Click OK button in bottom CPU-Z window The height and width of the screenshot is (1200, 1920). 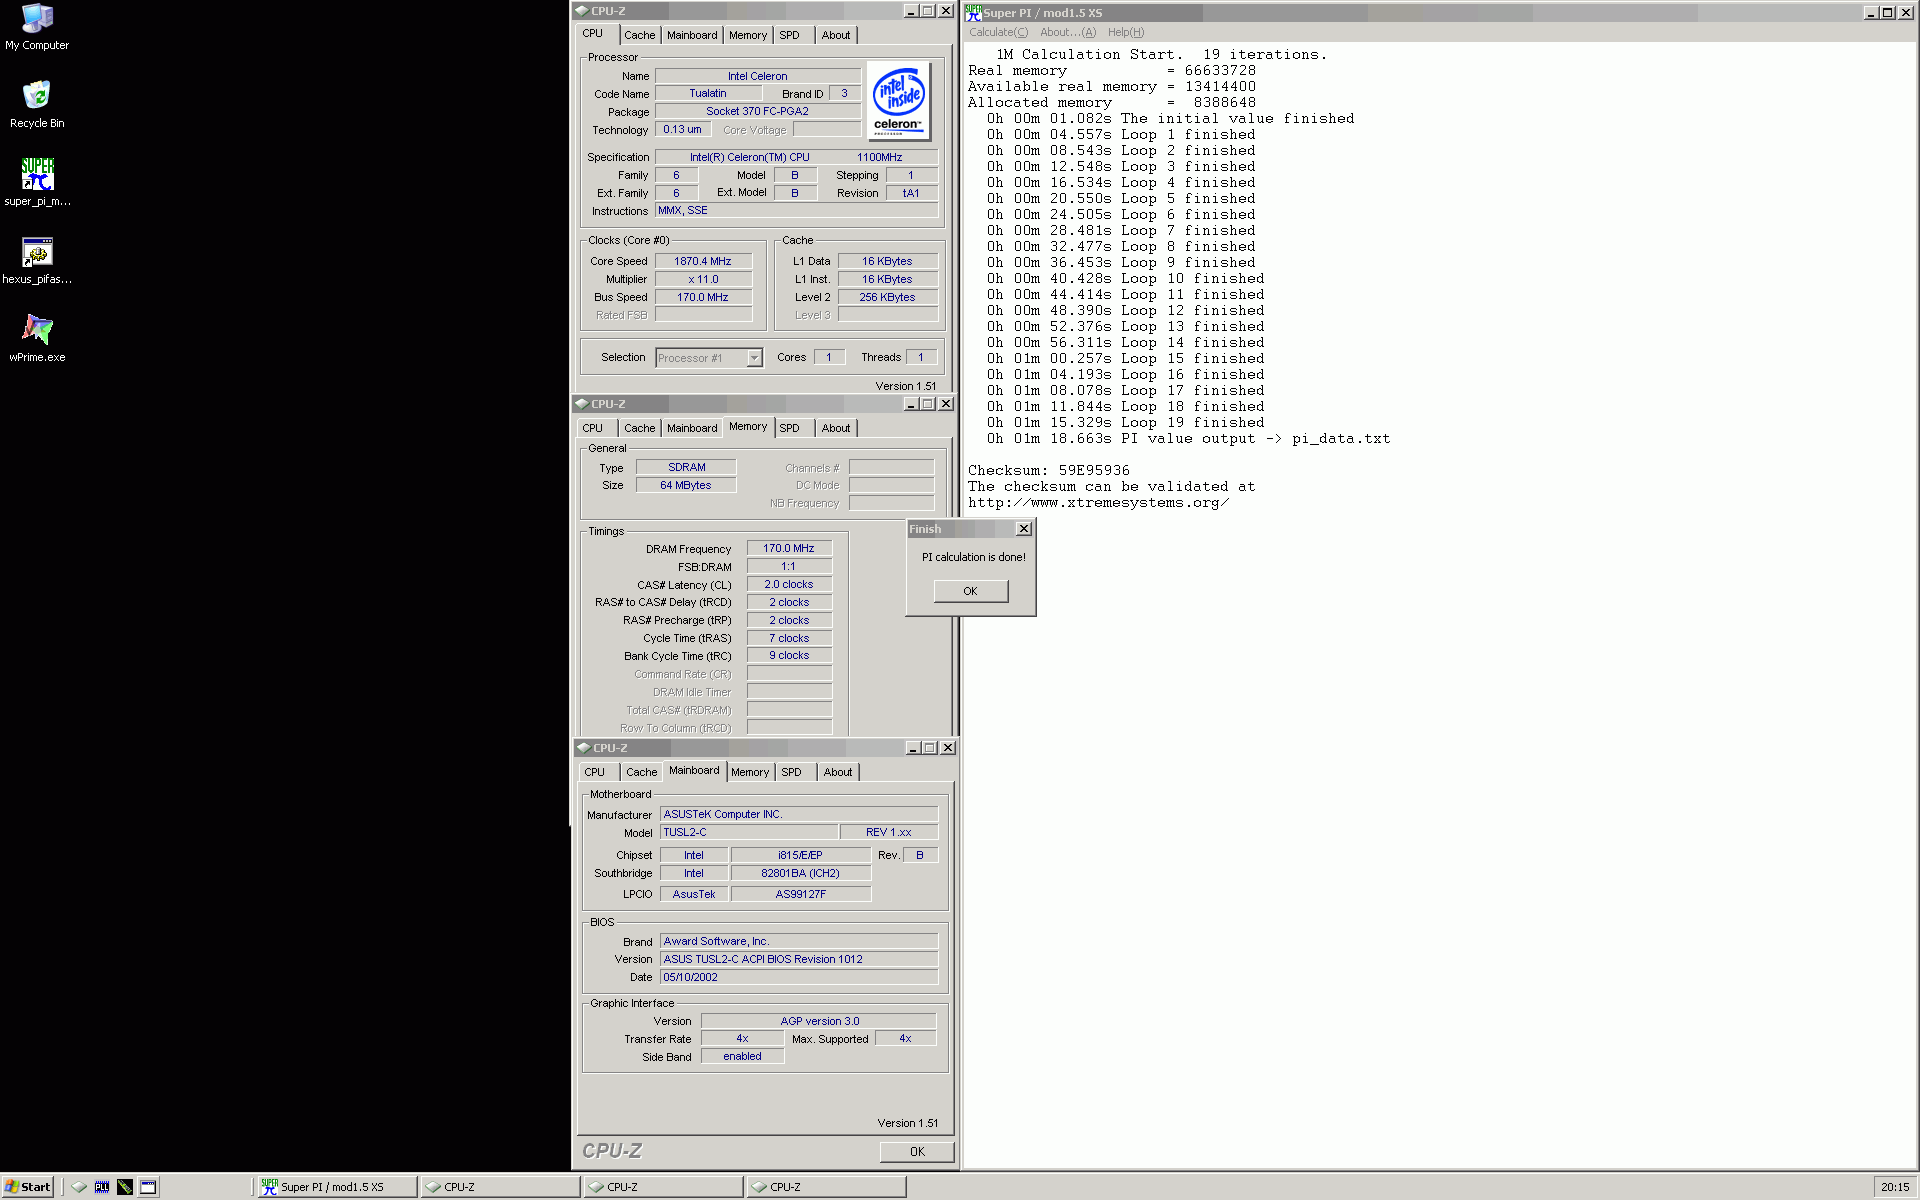(x=917, y=1152)
